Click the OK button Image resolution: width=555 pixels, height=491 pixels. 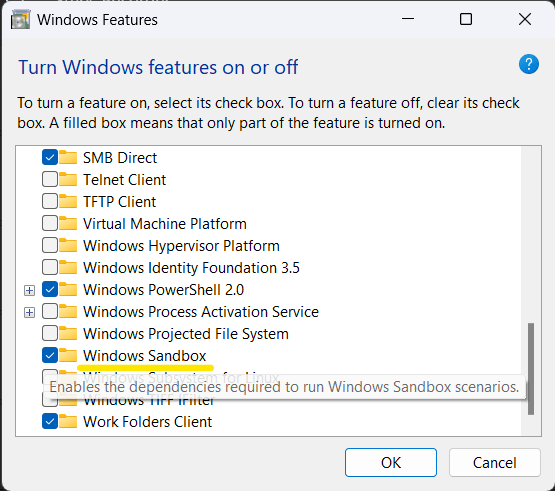tap(391, 462)
